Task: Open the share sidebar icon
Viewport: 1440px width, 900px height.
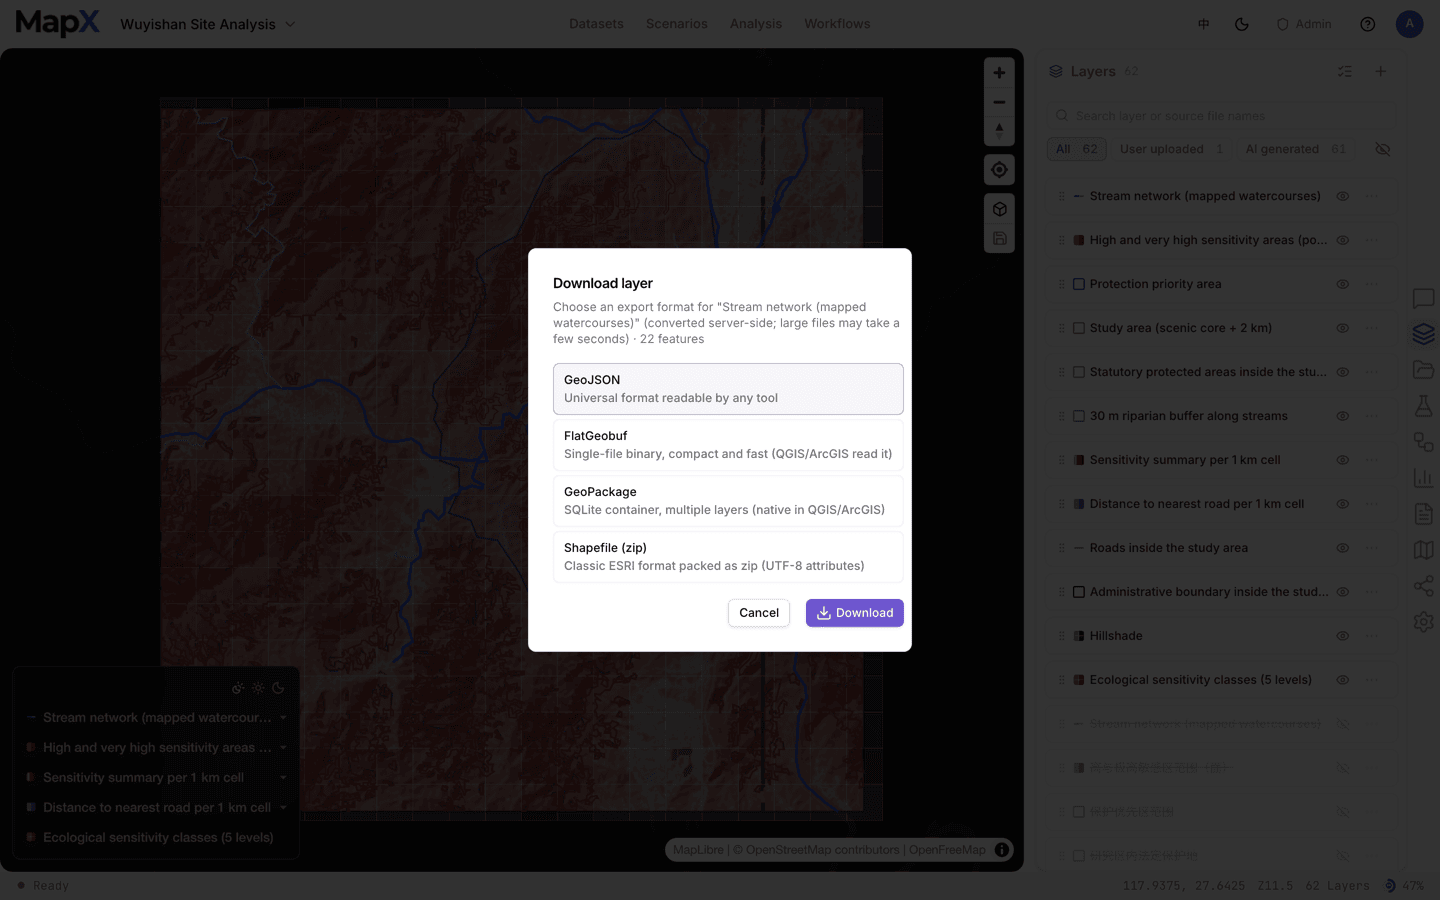Action: coord(1423,586)
